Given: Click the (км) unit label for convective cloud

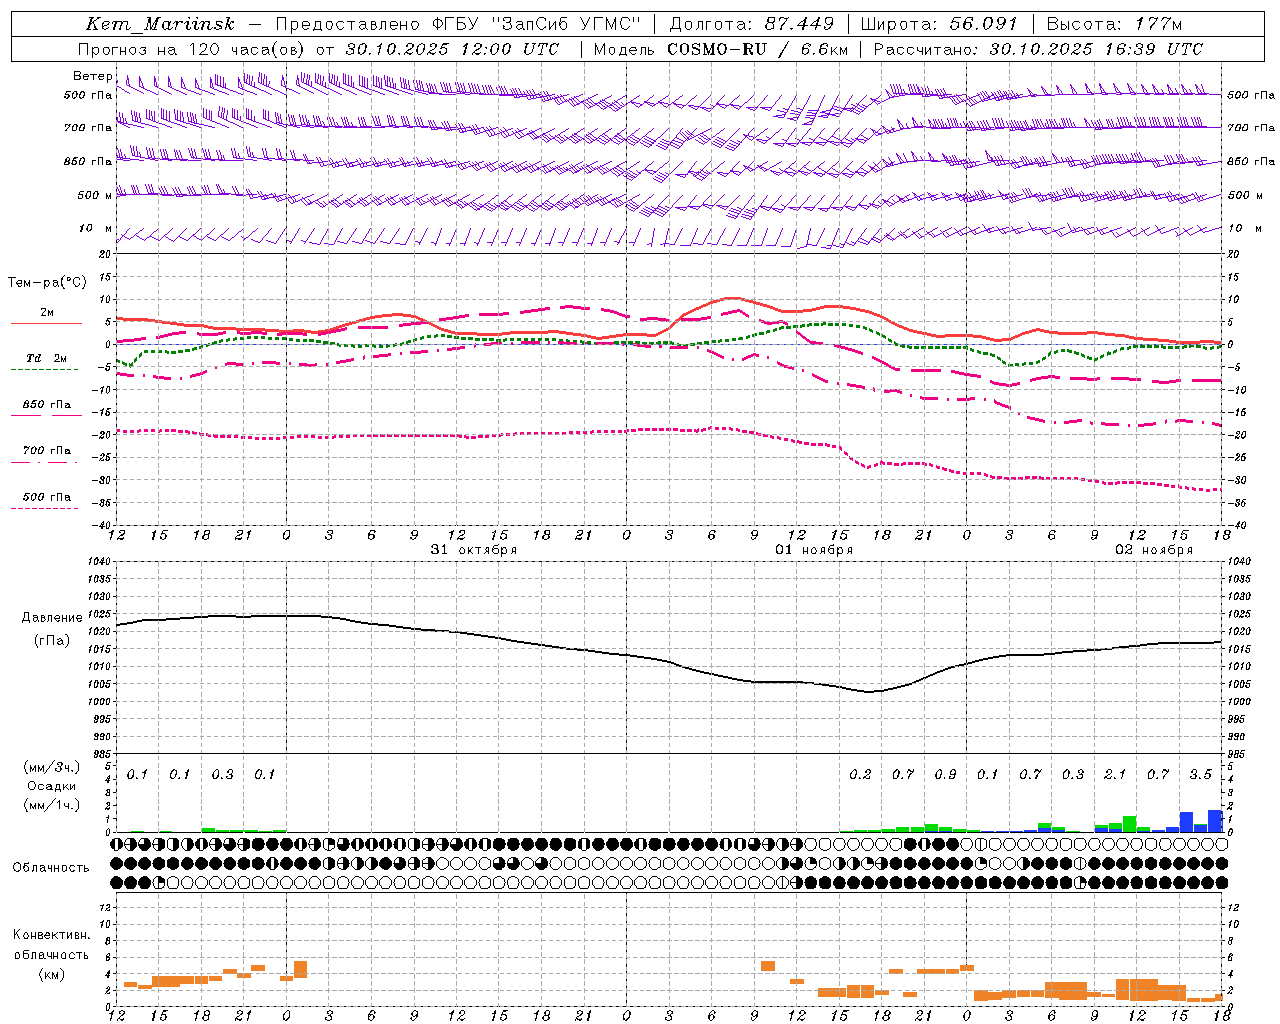Looking at the screenshot, I should [52, 974].
